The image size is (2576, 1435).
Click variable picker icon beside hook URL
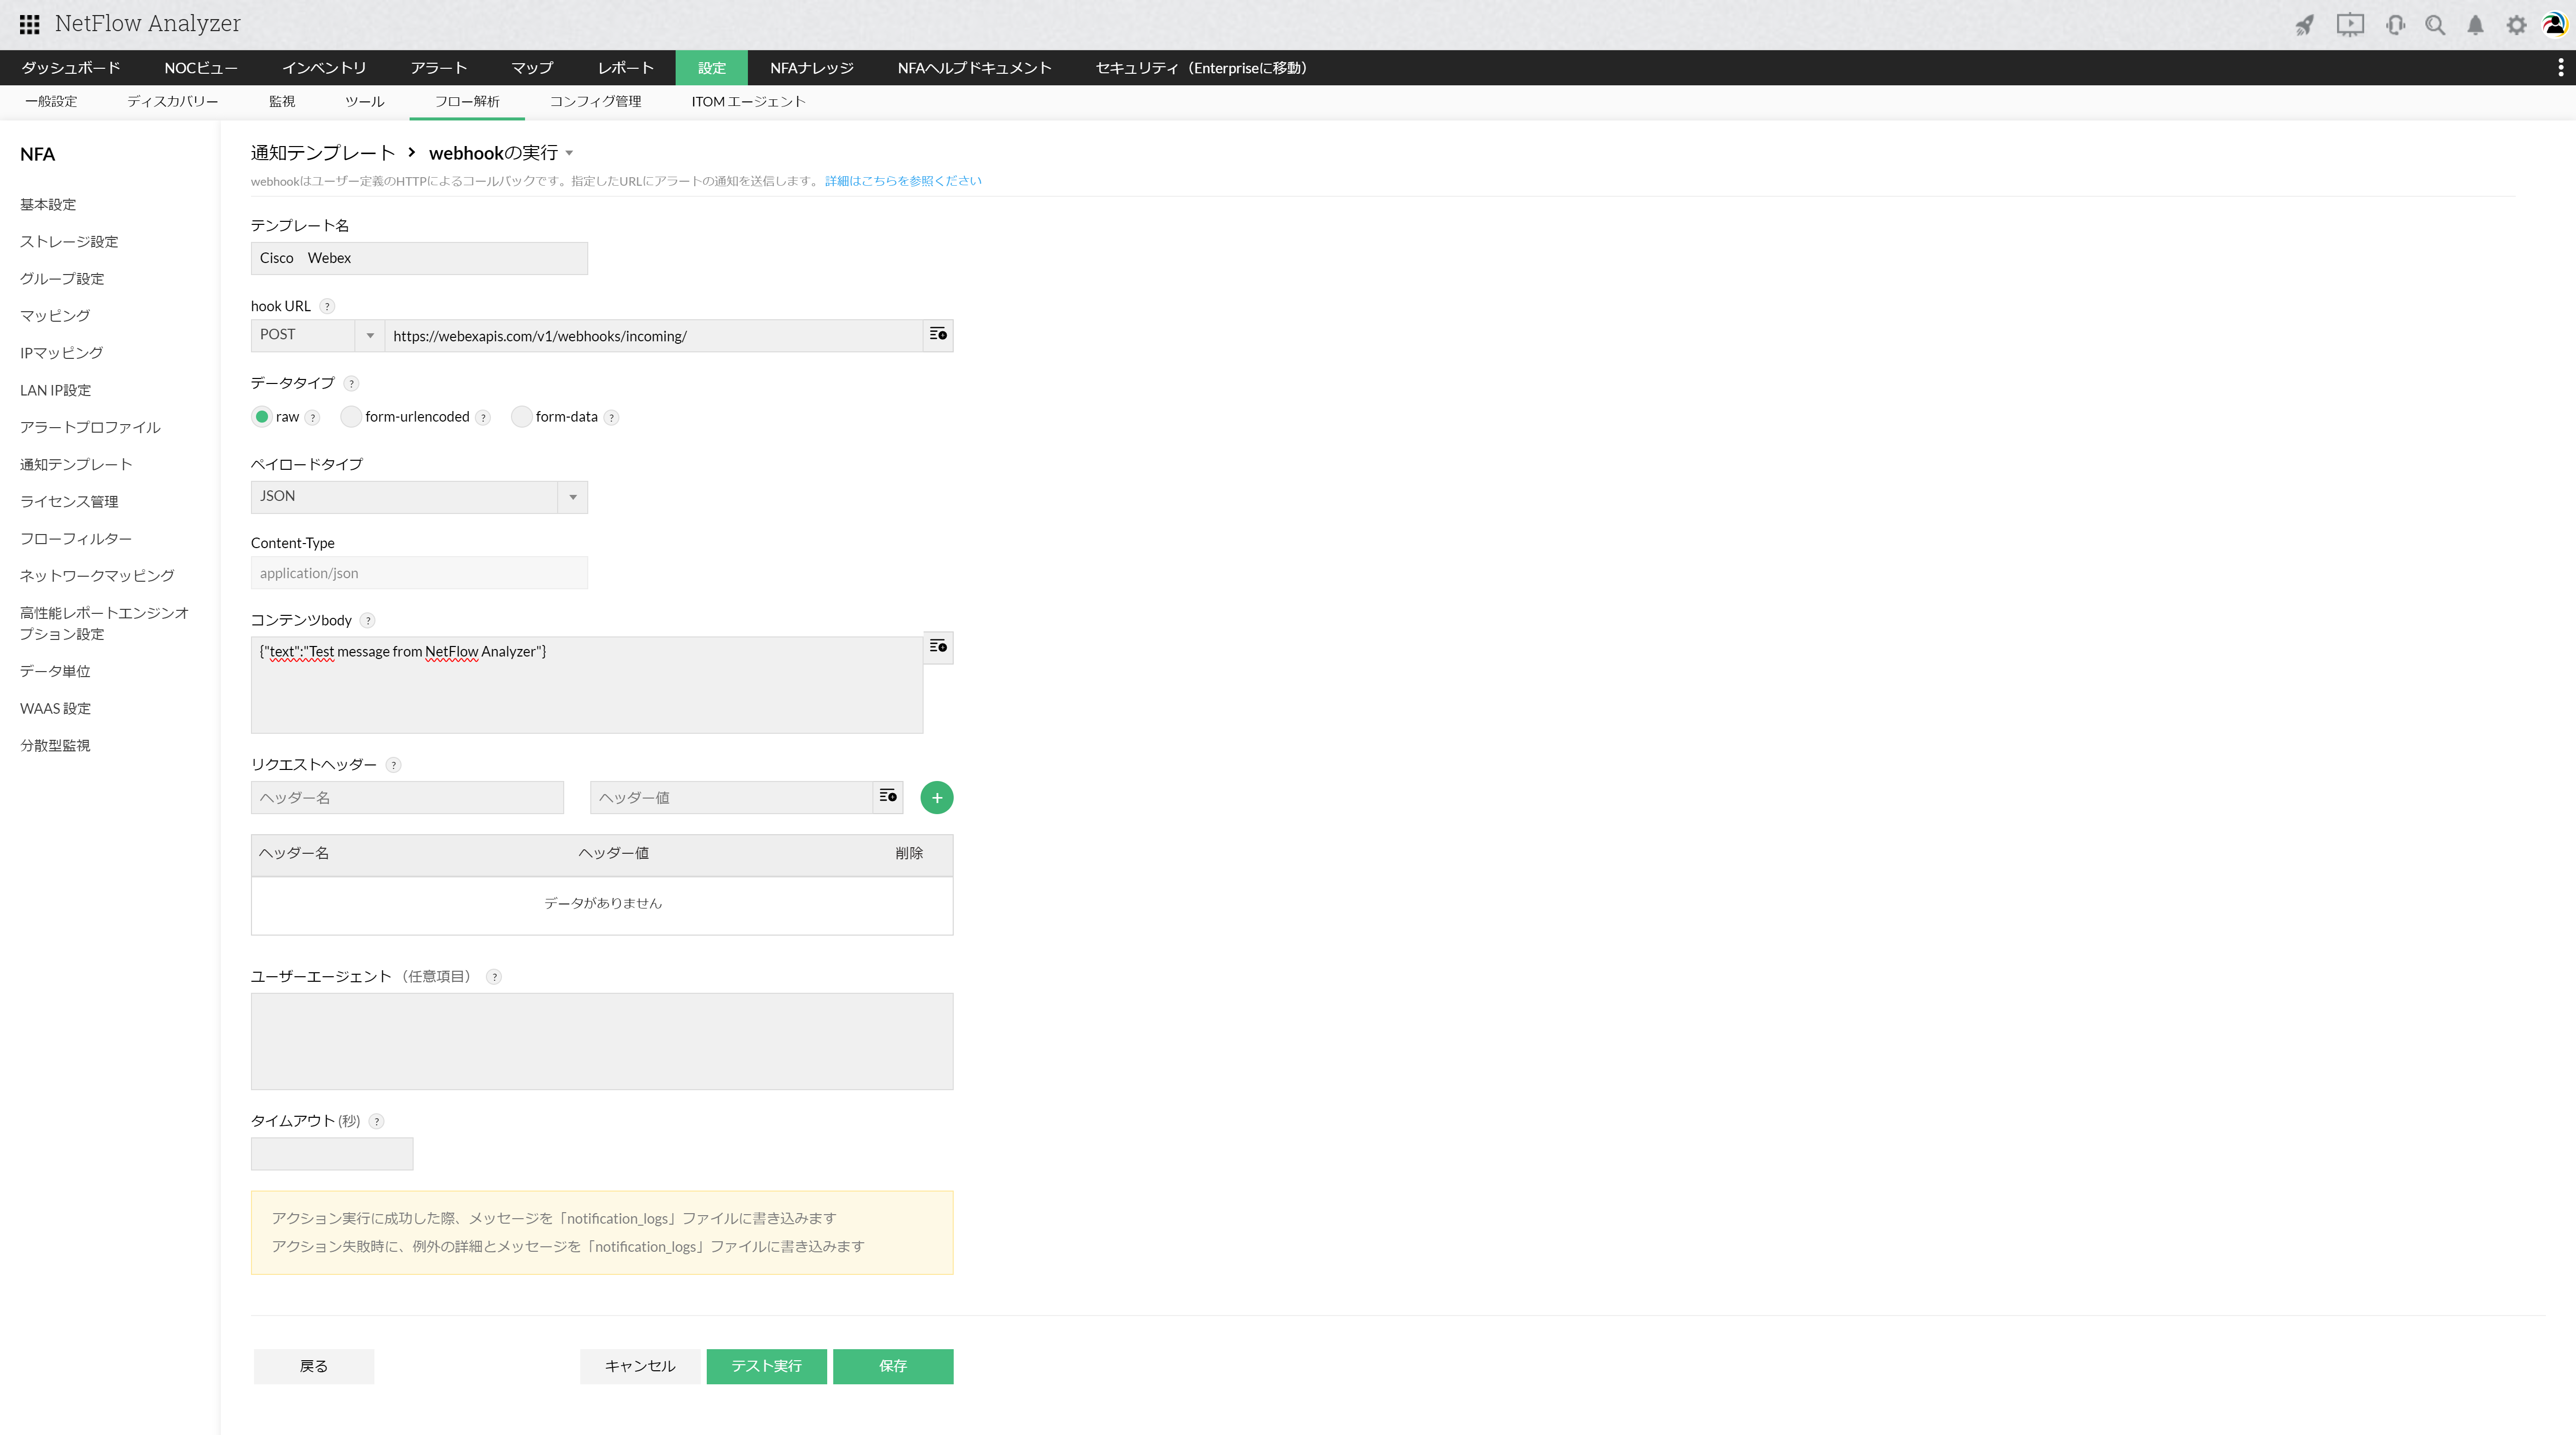937,335
